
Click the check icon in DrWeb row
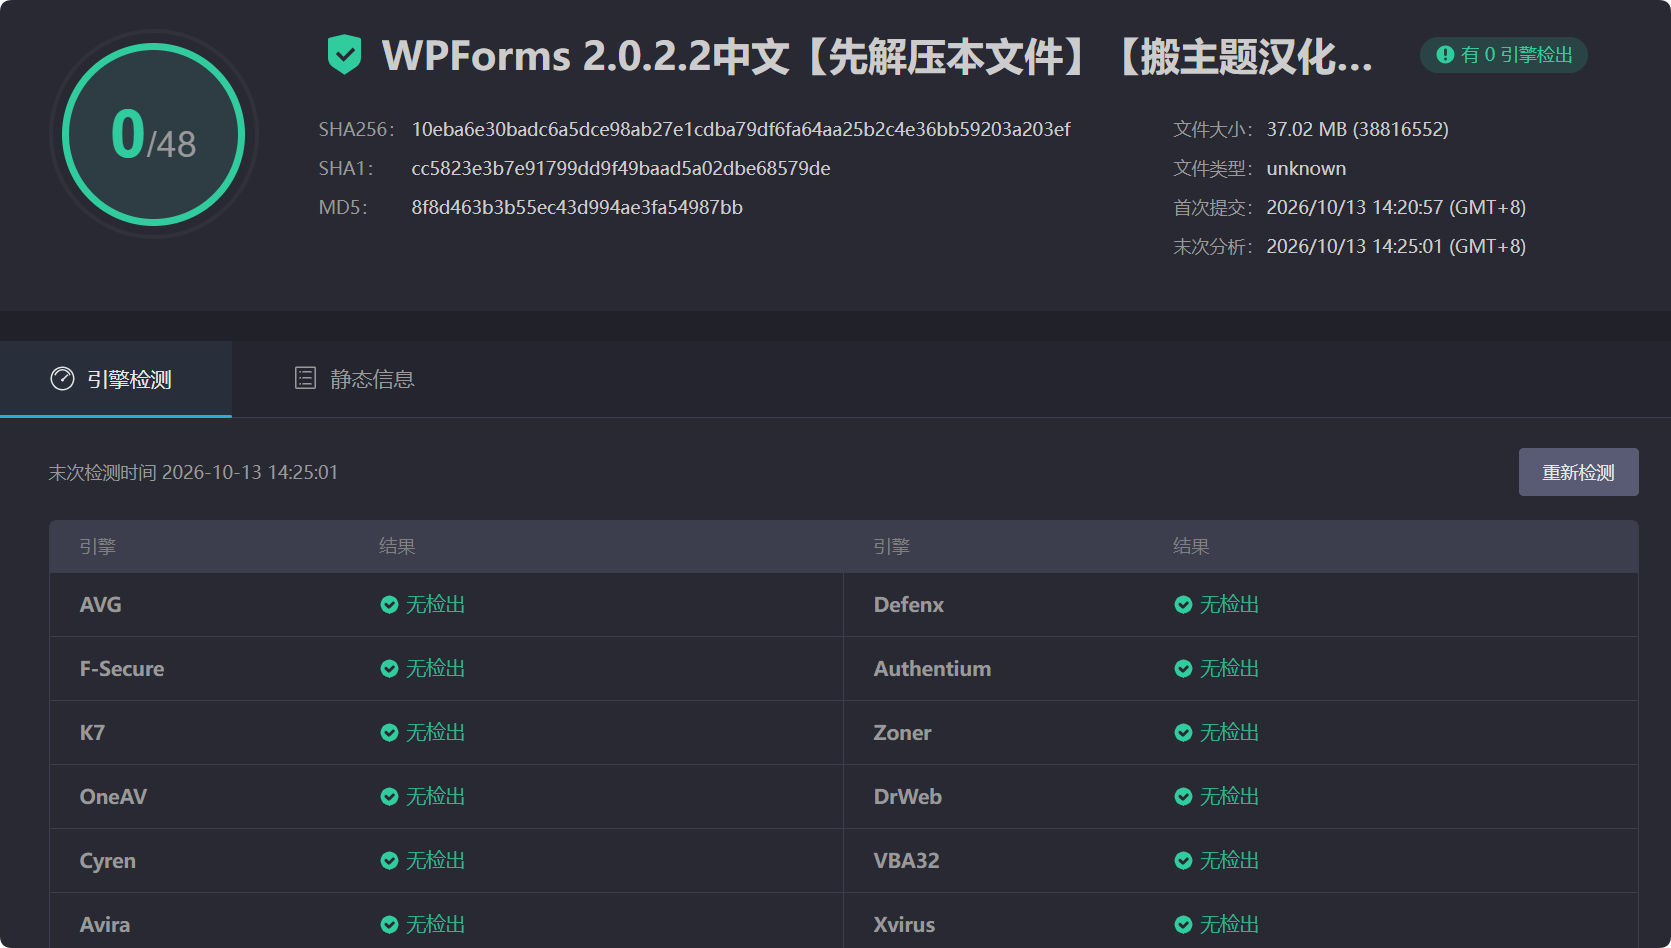1183,797
